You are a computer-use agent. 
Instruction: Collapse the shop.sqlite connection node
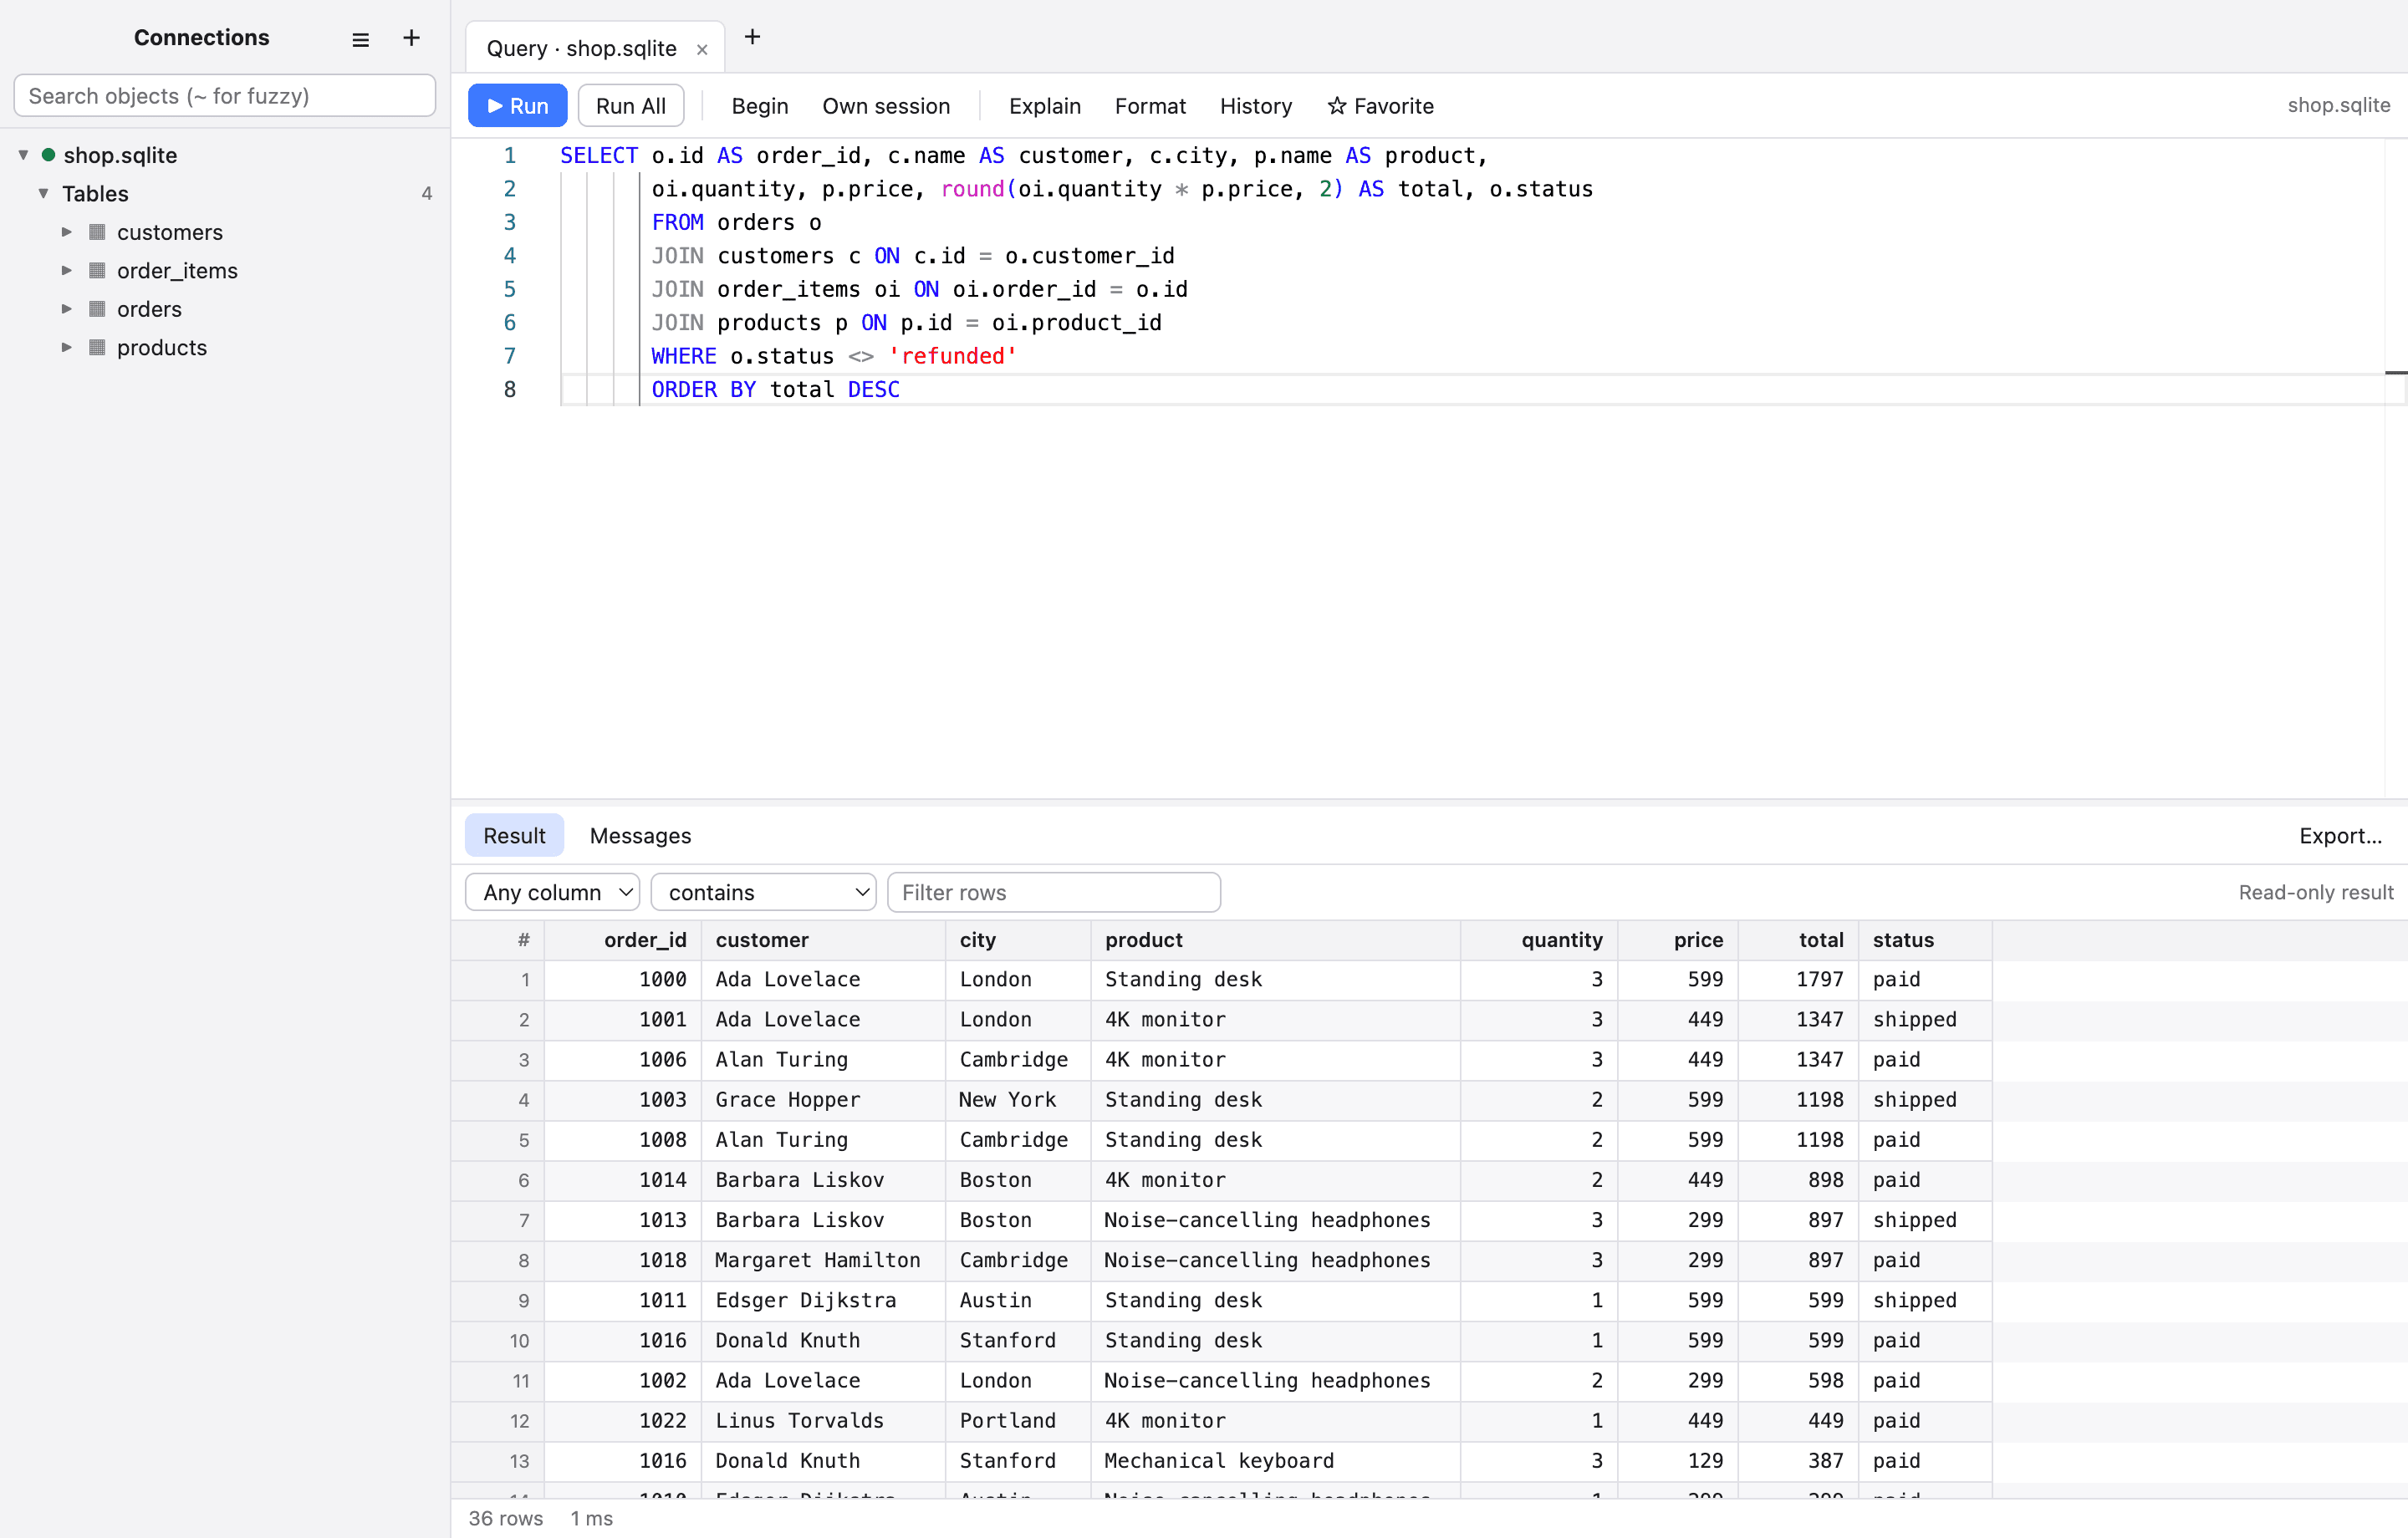23,155
